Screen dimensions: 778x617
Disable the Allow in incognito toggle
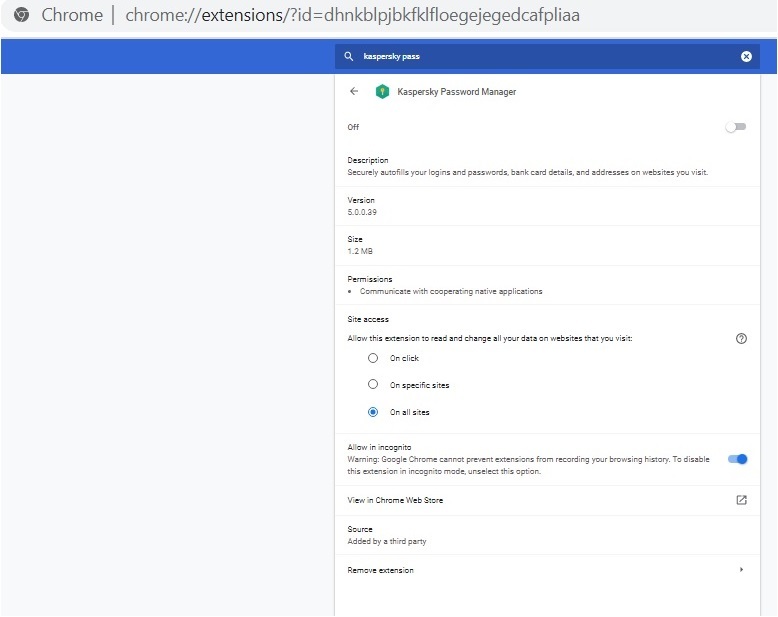[737, 459]
